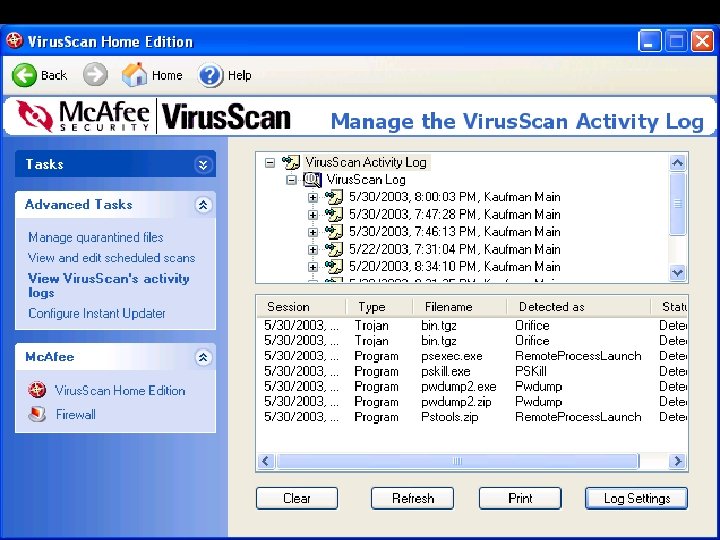Select the psexec.exe row
This screenshot has width=720, height=540.
point(472,356)
